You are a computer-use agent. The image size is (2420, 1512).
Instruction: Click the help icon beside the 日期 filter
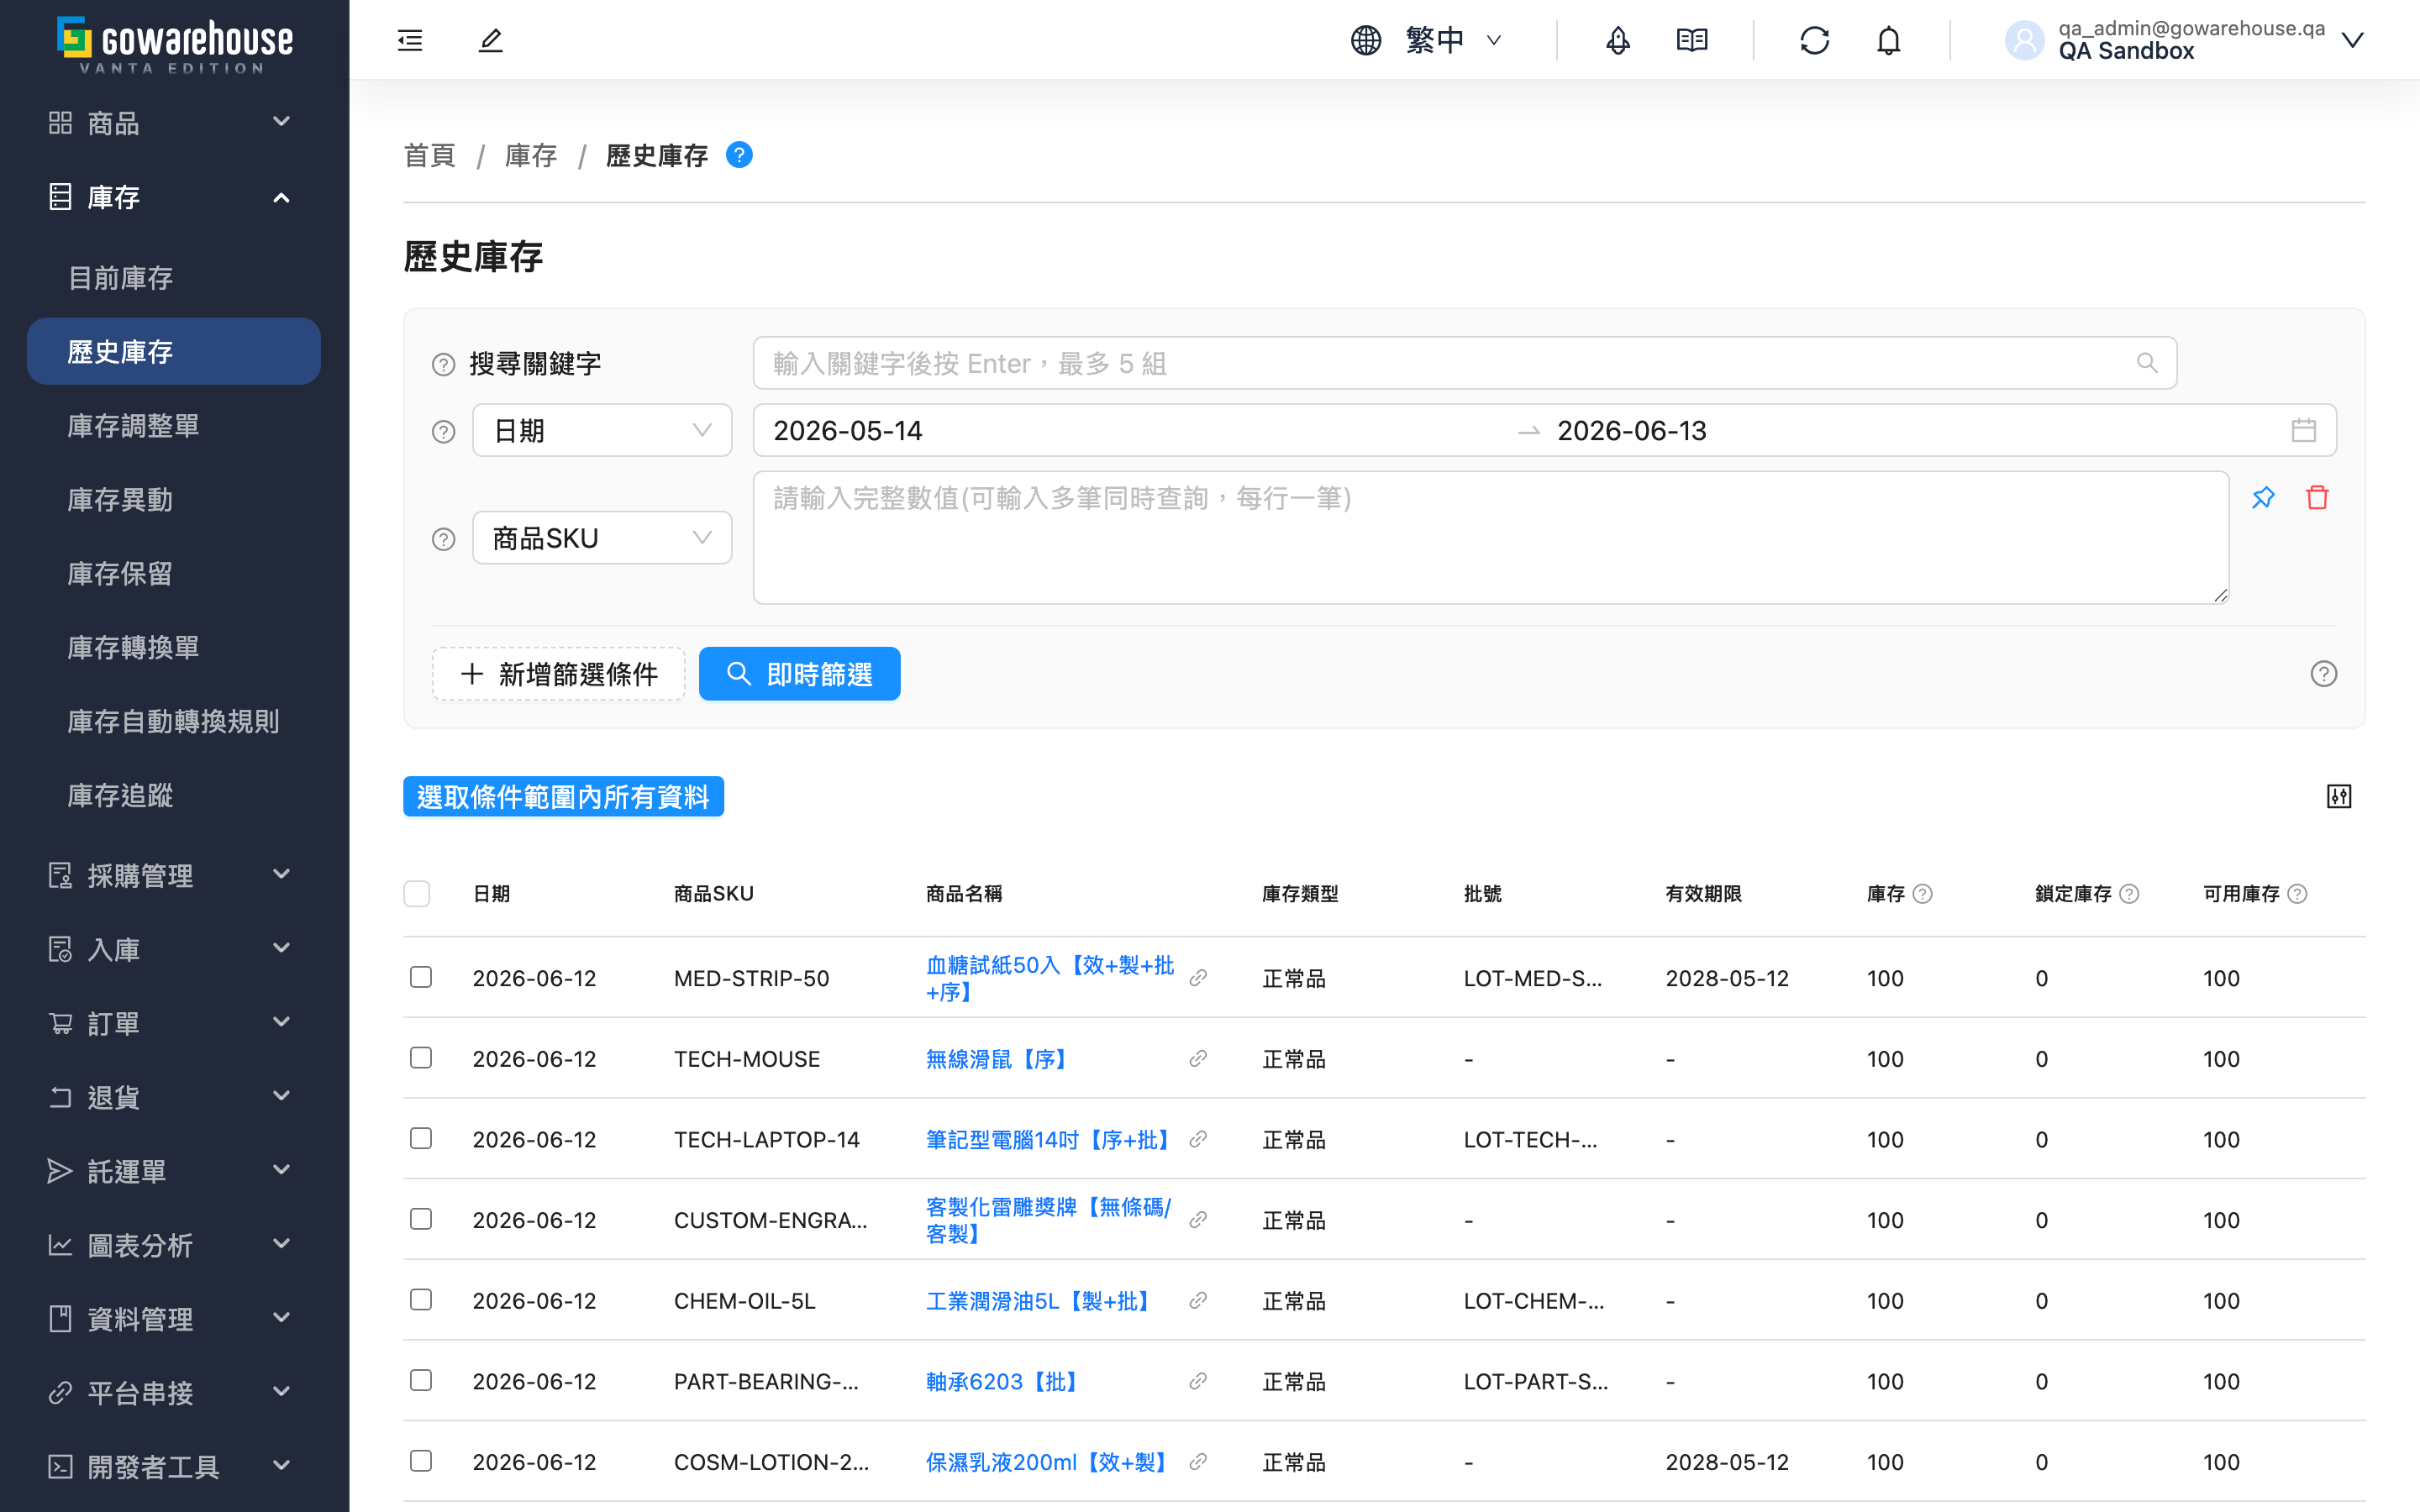pyautogui.click(x=443, y=431)
